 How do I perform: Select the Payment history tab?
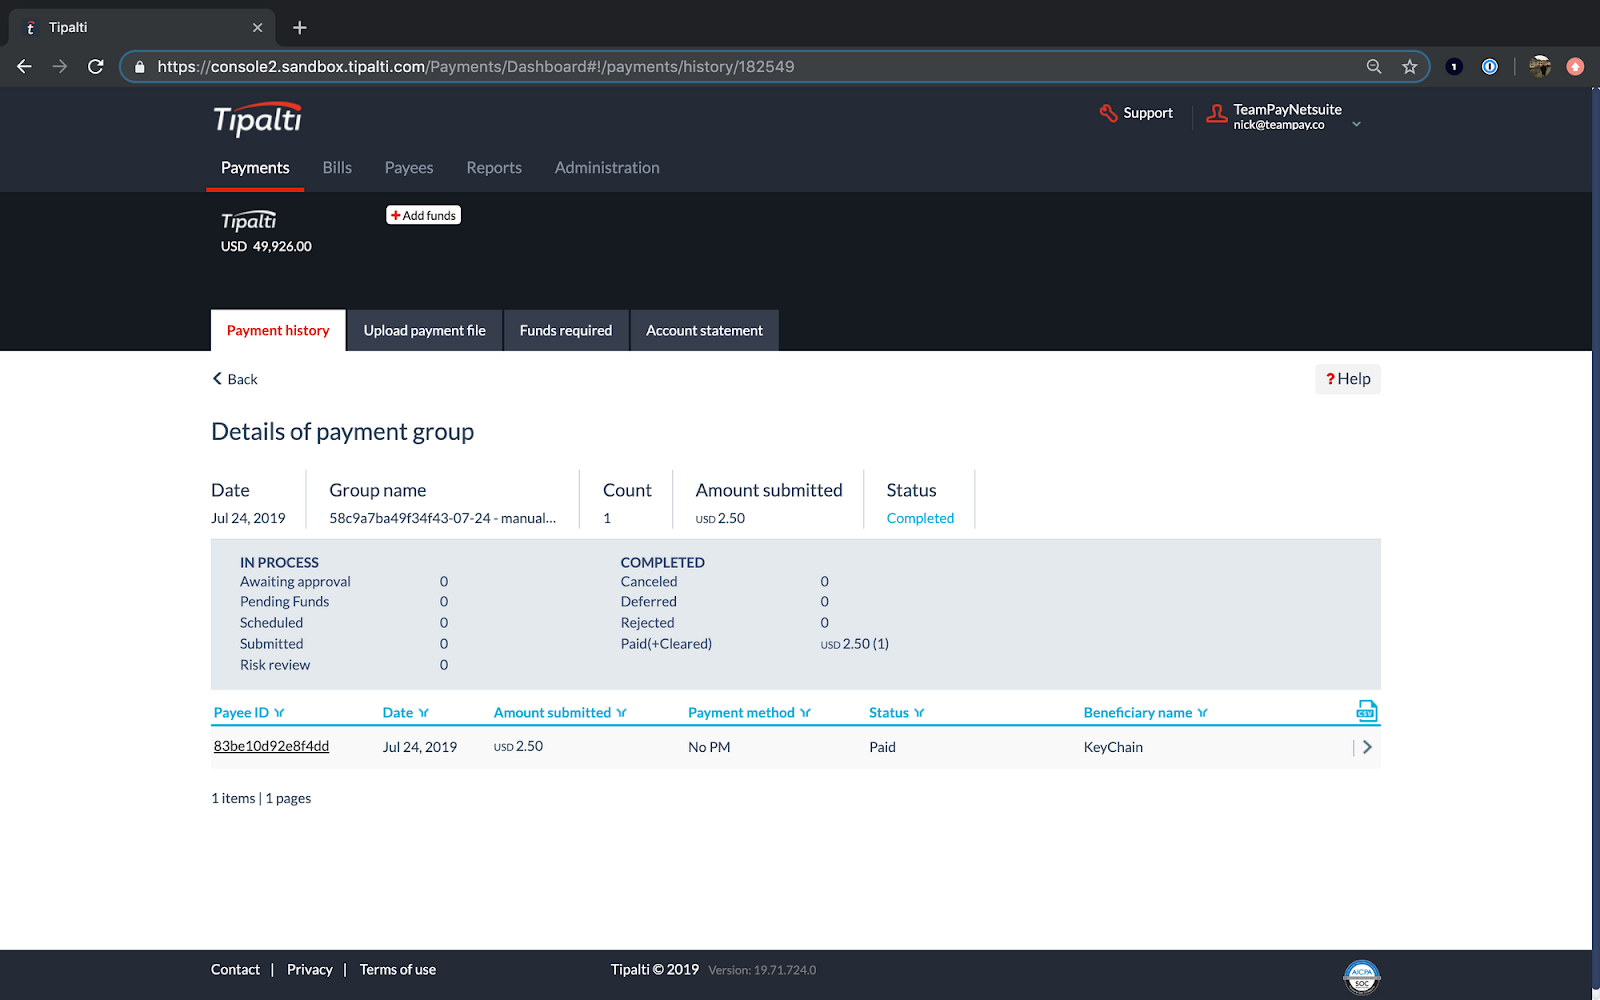[278, 331]
